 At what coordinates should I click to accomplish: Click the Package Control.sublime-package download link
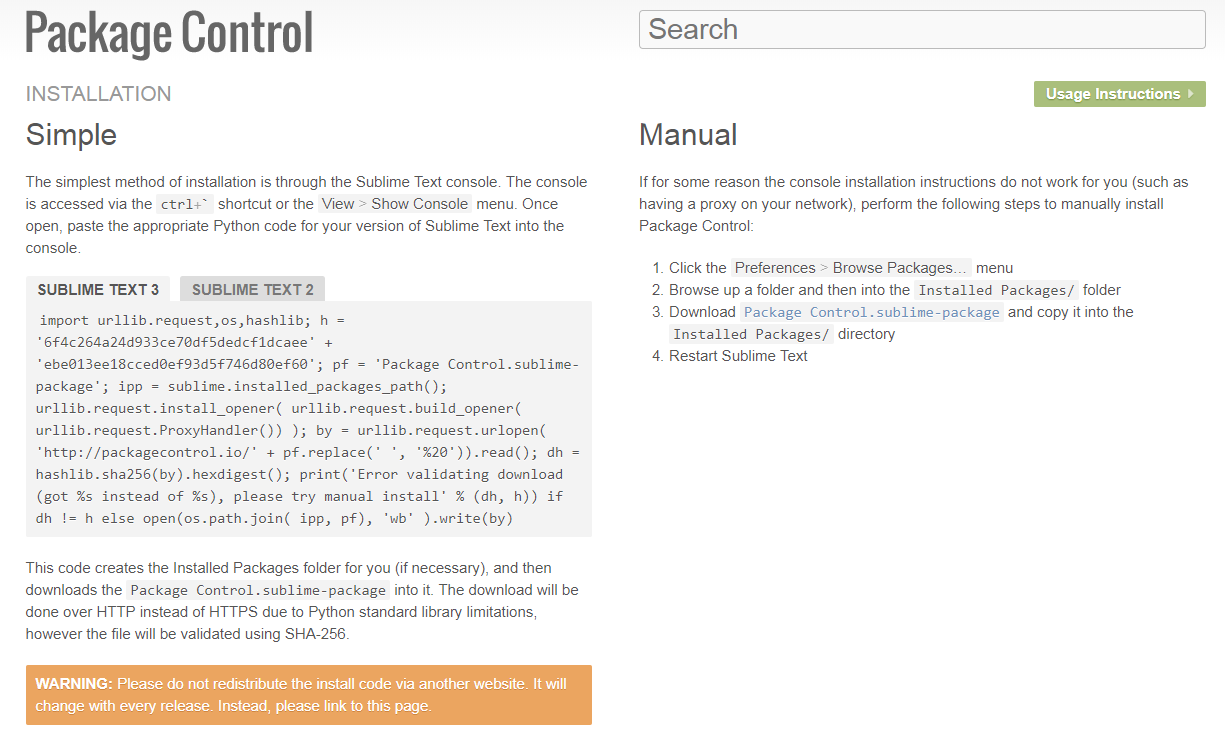(x=872, y=312)
